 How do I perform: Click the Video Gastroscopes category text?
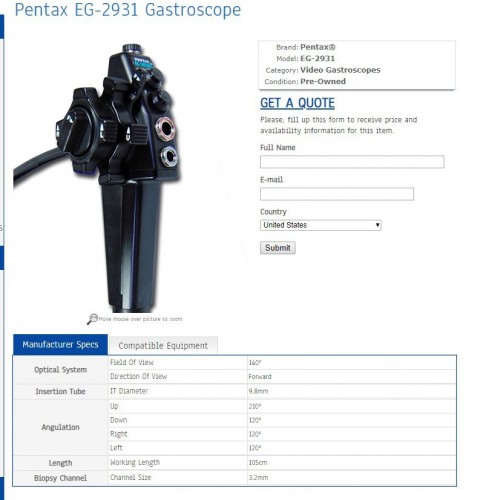pos(340,70)
